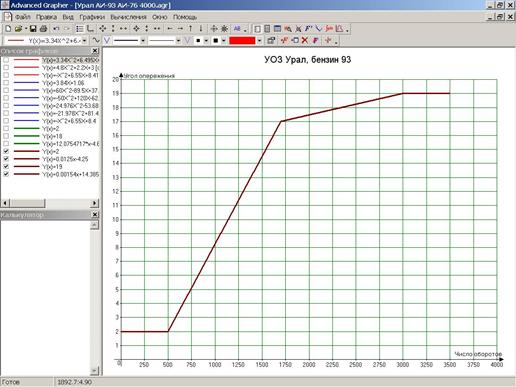
Task: Open the line style dropdown arrow
Action: pyautogui.click(x=143, y=41)
